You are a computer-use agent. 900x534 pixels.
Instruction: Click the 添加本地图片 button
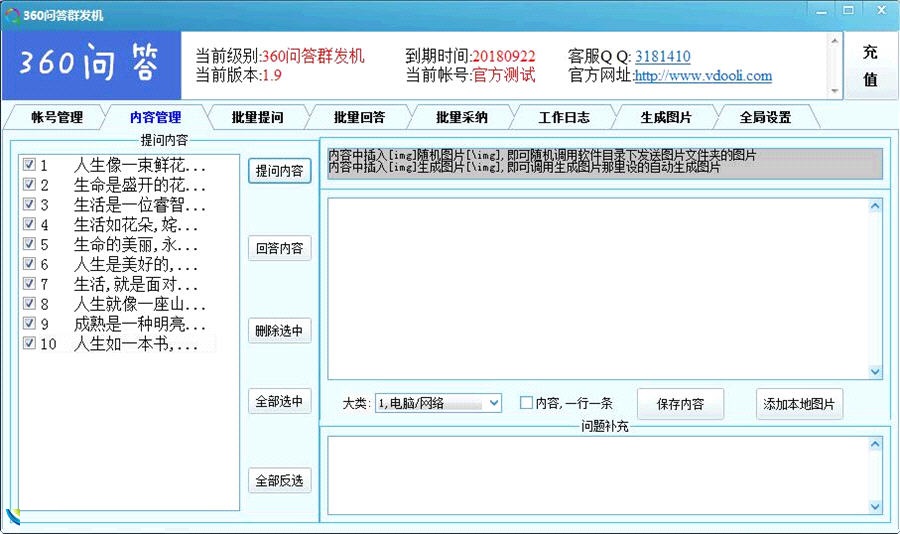pyautogui.click(x=799, y=404)
